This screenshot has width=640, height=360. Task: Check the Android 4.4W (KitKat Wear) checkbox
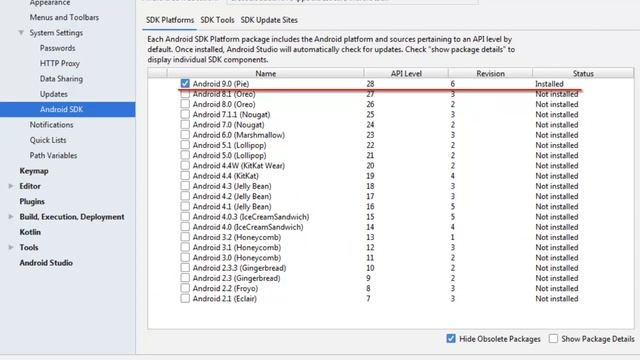(185, 165)
